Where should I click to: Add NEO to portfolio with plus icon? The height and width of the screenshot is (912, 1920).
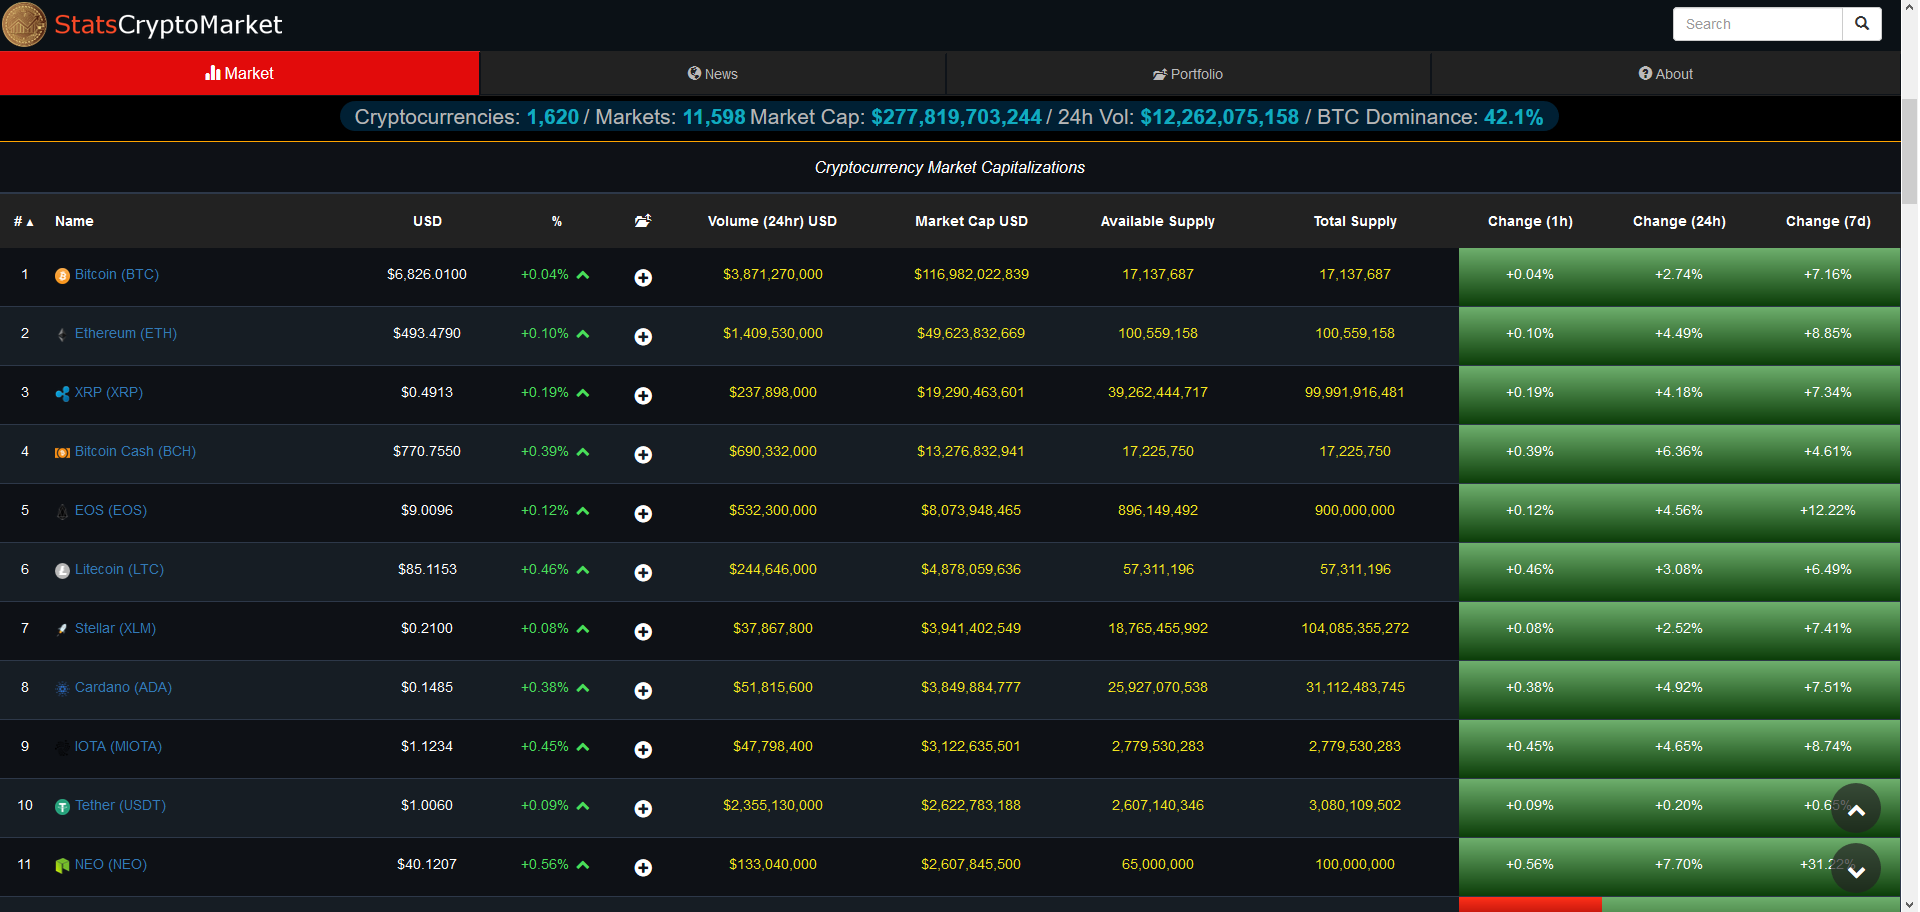click(x=643, y=867)
